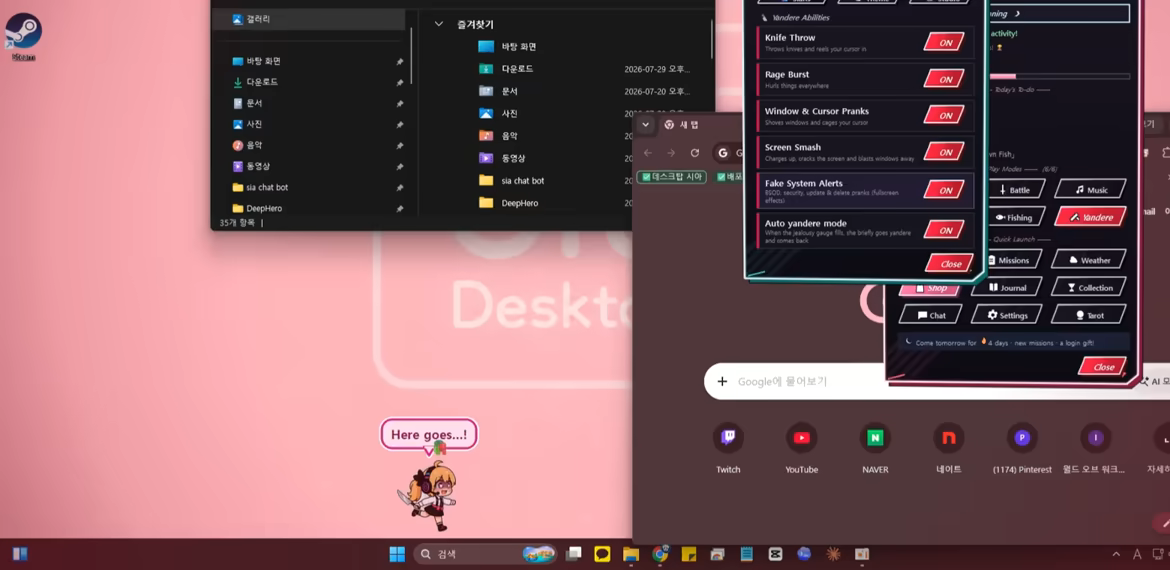Click the taskbar 검색 search field
1170x570 pixels.
pos(485,554)
